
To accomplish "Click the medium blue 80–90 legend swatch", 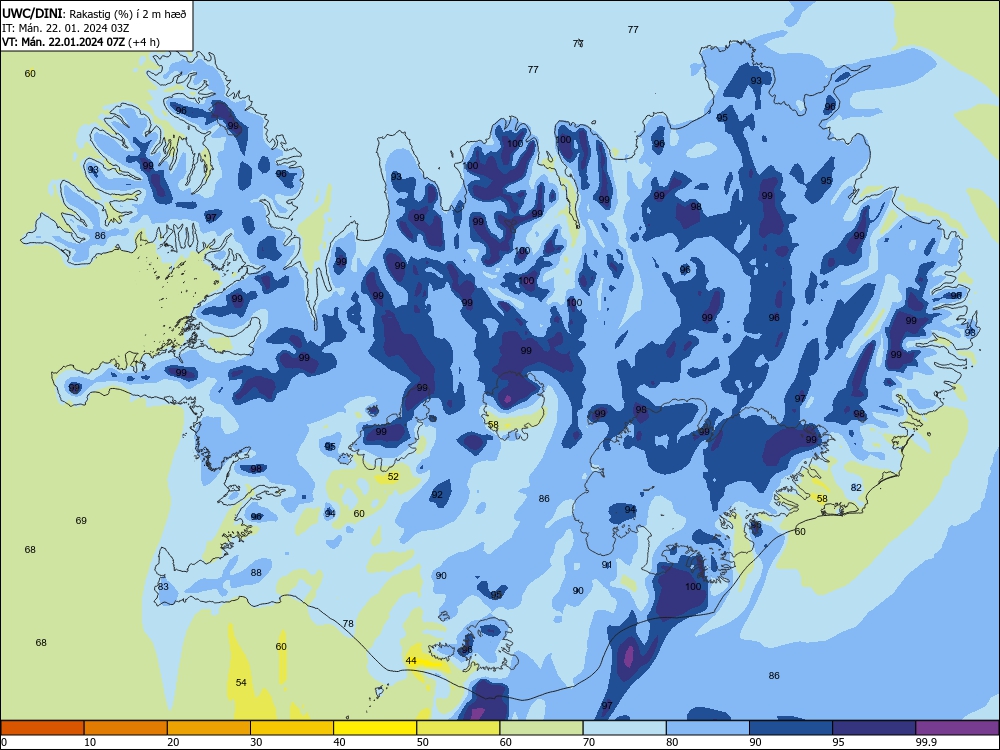I will coord(708,728).
